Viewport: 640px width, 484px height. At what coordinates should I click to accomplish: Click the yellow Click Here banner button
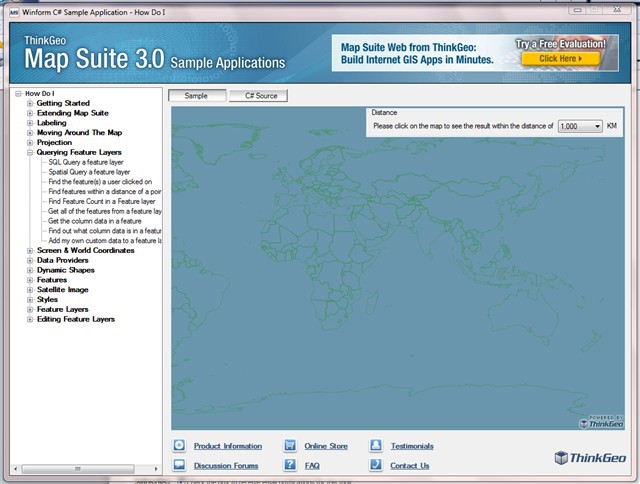pyautogui.click(x=561, y=58)
